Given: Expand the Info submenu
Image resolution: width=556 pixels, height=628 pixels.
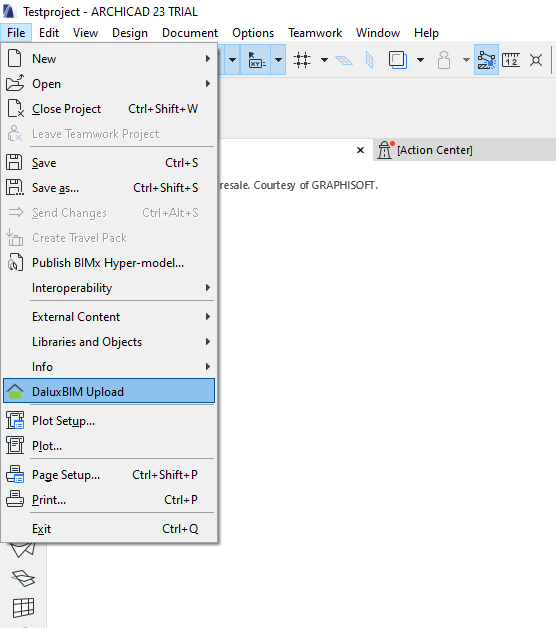Looking at the screenshot, I should 109,366.
